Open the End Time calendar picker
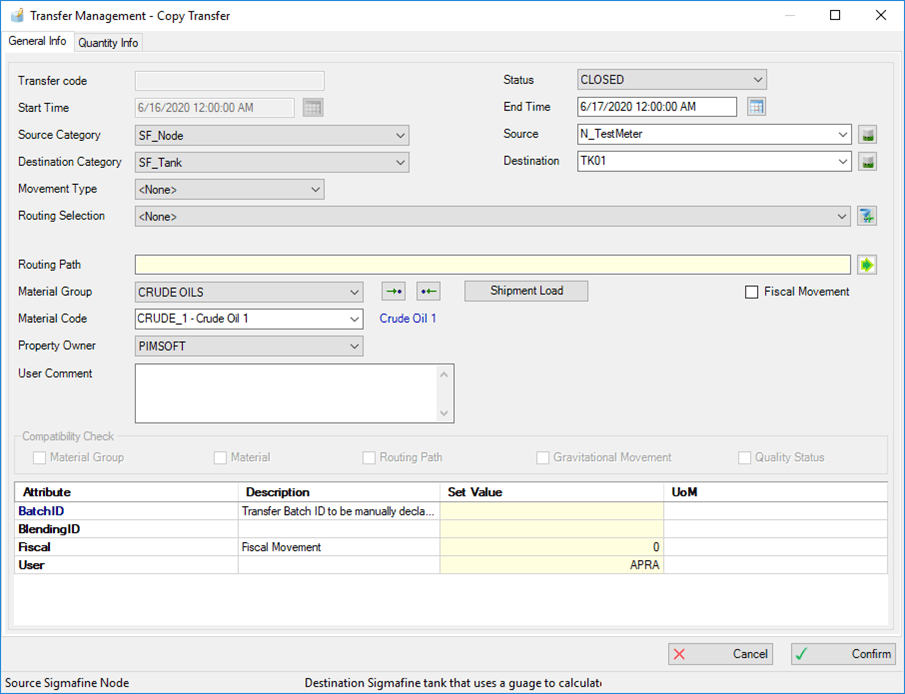This screenshot has height=694, width=905. pos(756,107)
